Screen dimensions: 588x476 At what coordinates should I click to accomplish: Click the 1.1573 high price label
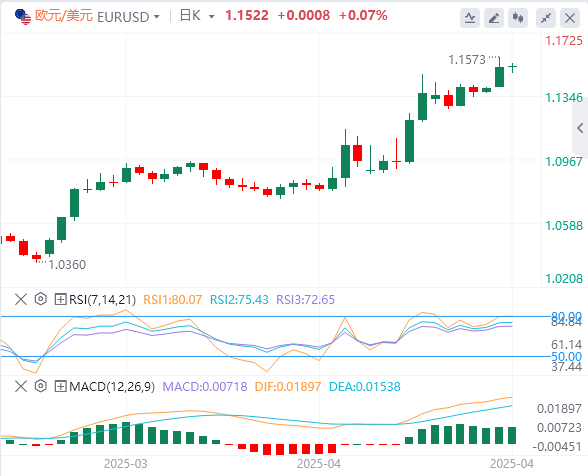click(x=467, y=60)
